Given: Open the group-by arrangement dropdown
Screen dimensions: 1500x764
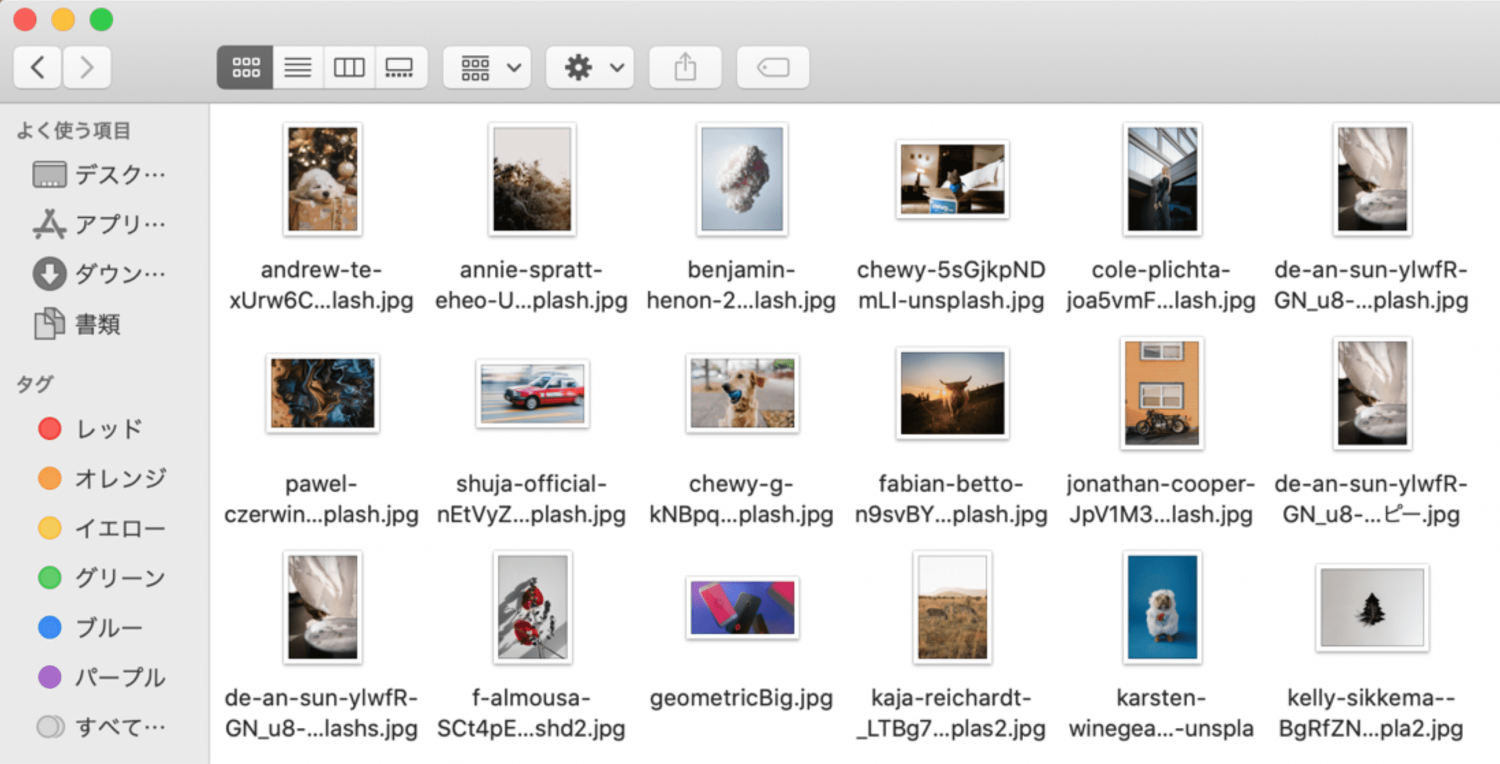Looking at the screenshot, I should (x=487, y=68).
